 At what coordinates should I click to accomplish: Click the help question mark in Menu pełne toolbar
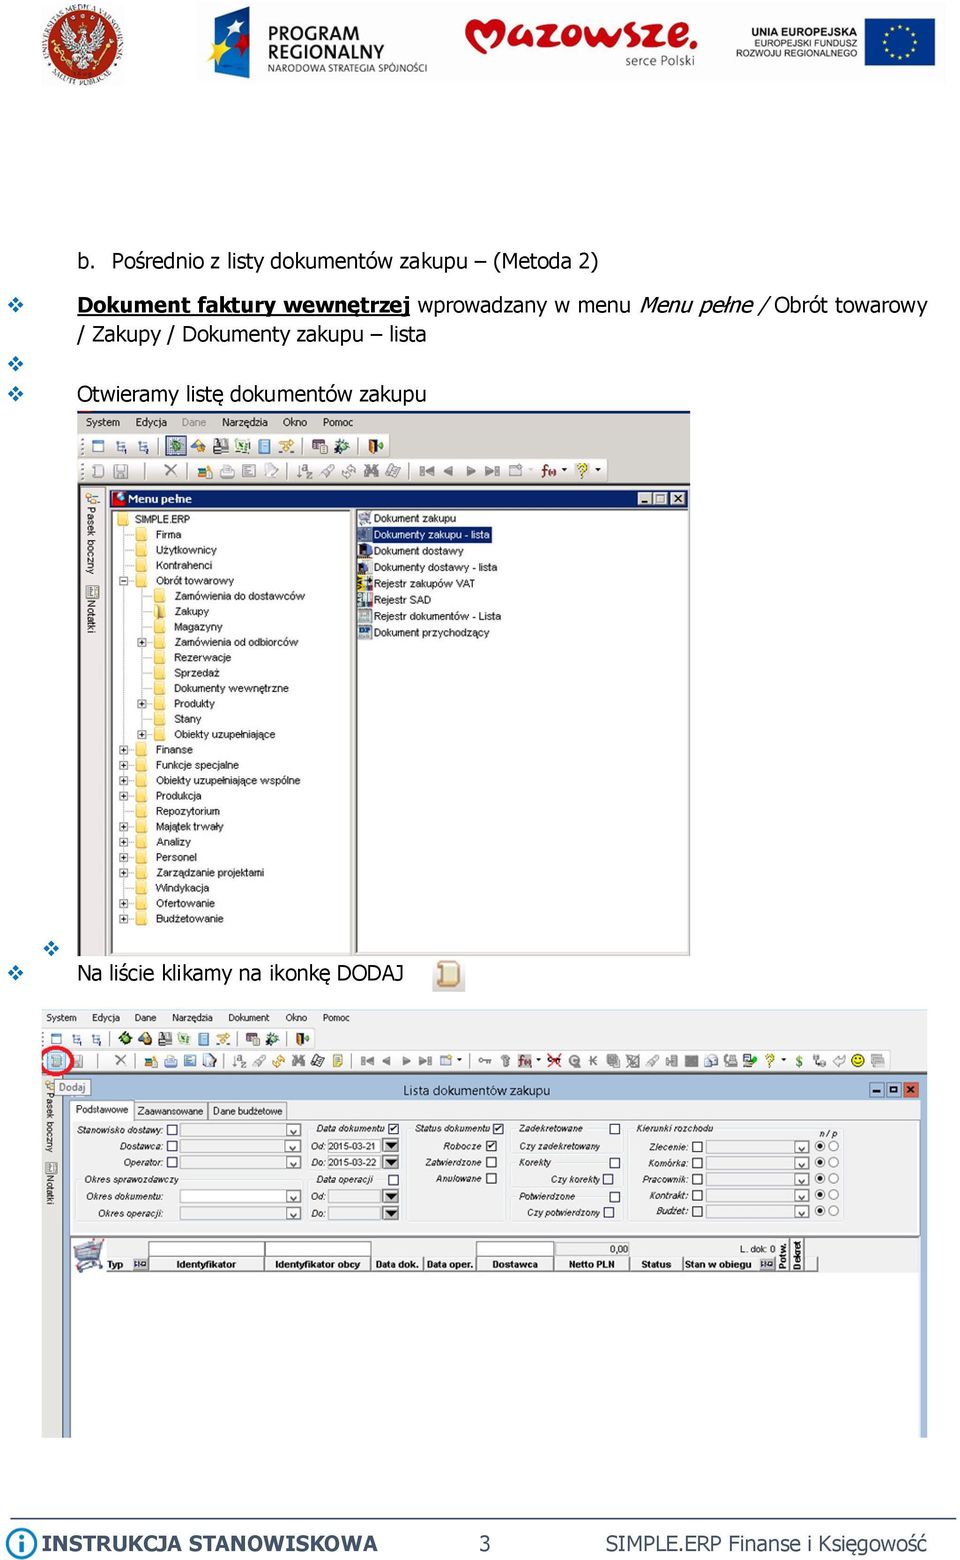582,470
